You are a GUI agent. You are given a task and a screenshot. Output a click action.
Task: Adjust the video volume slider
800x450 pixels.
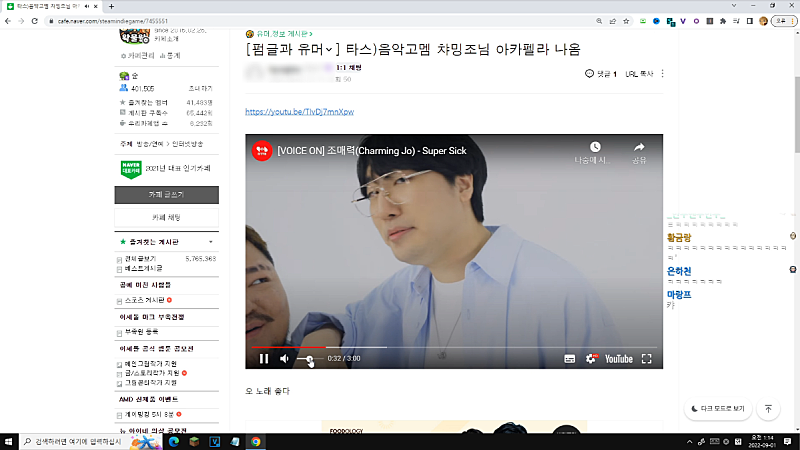click(x=309, y=359)
